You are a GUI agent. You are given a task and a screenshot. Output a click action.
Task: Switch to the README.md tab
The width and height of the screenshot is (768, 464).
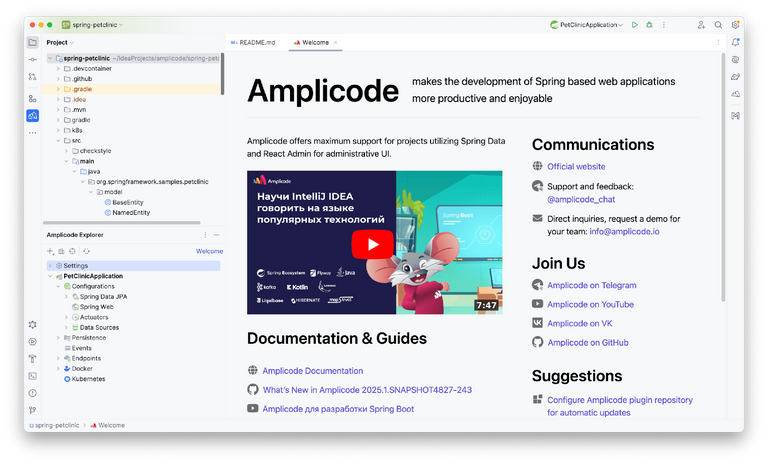click(254, 43)
